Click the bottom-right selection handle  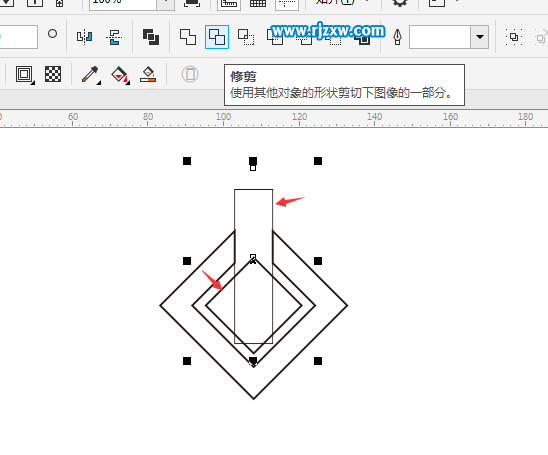coord(318,361)
